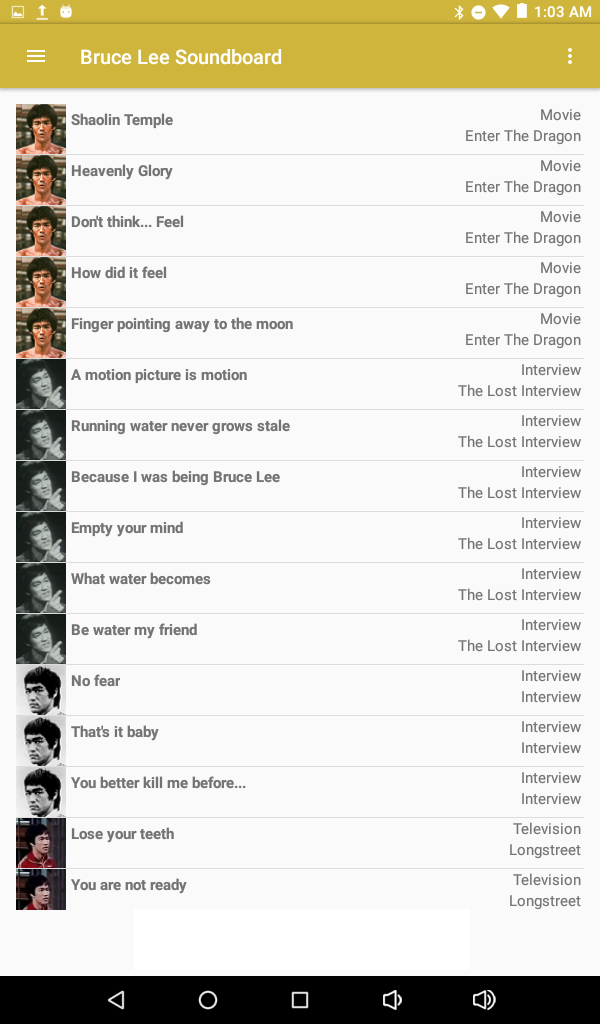The width and height of the screenshot is (600, 1024).
Task: Play Finger pointing away to the moon
Action: pos(300,333)
